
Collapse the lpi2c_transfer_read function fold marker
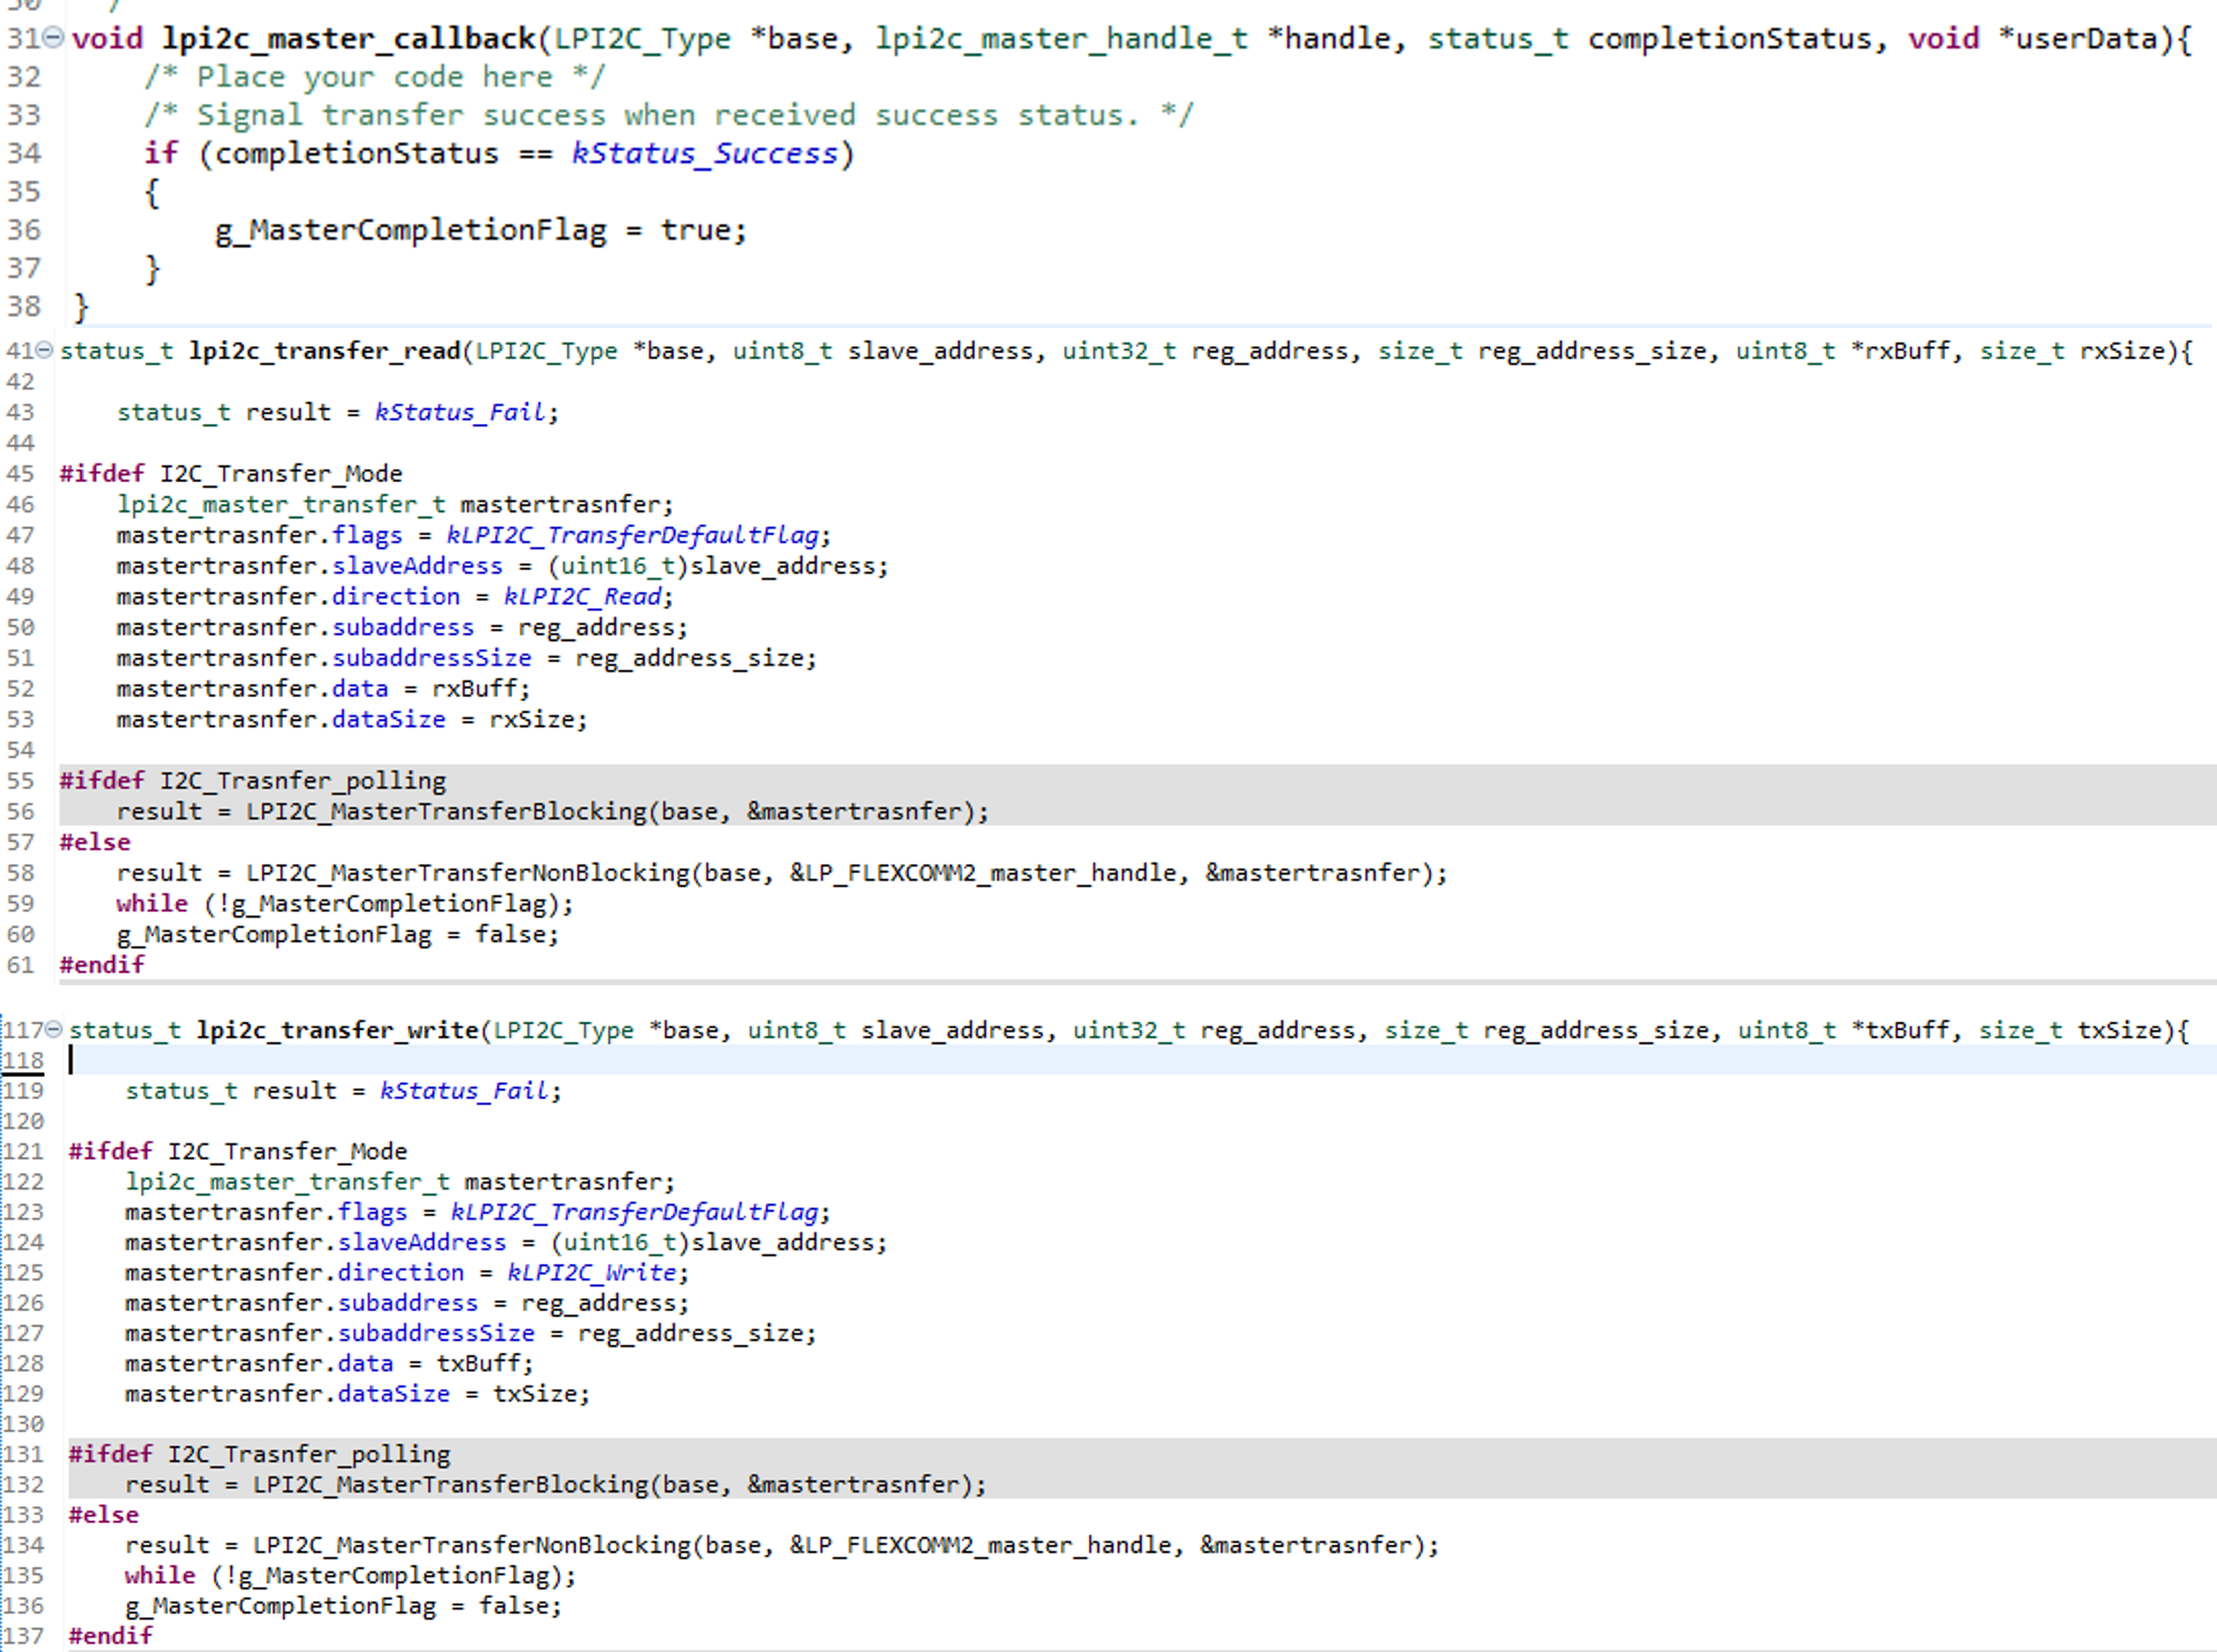43,350
